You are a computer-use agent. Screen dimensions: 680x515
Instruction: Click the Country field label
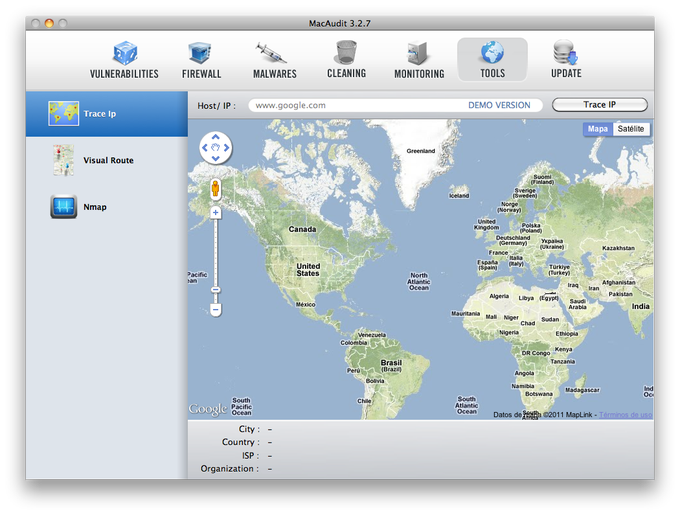(x=241, y=442)
